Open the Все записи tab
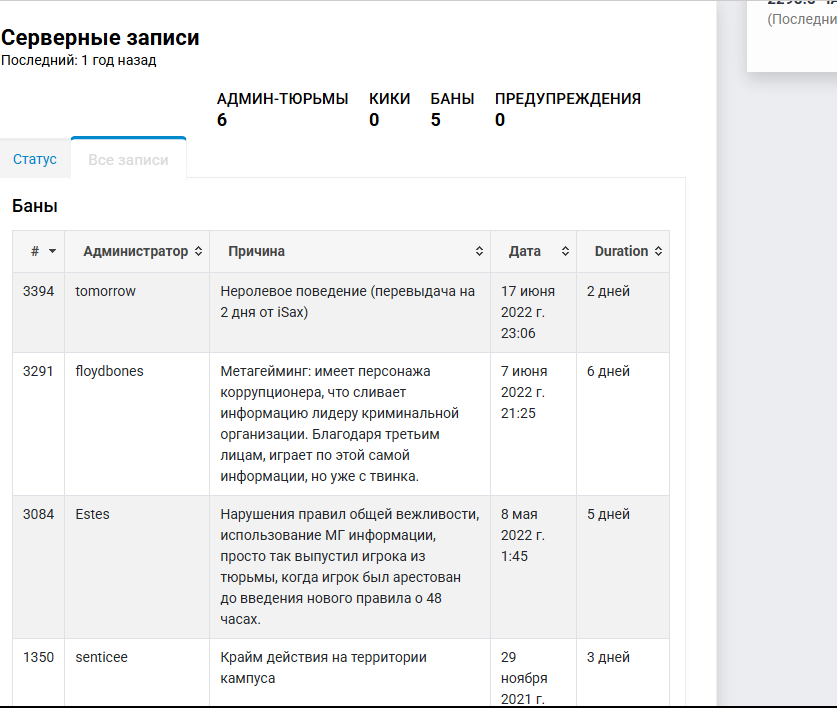This screenshot has width=837, height=708. click(128, 159)
